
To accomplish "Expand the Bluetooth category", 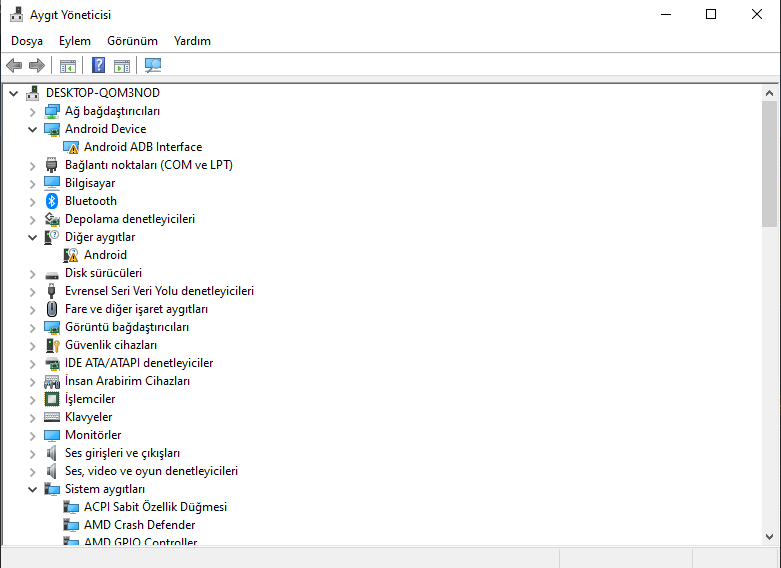I will pyautogui.click(x=32, y=201).
